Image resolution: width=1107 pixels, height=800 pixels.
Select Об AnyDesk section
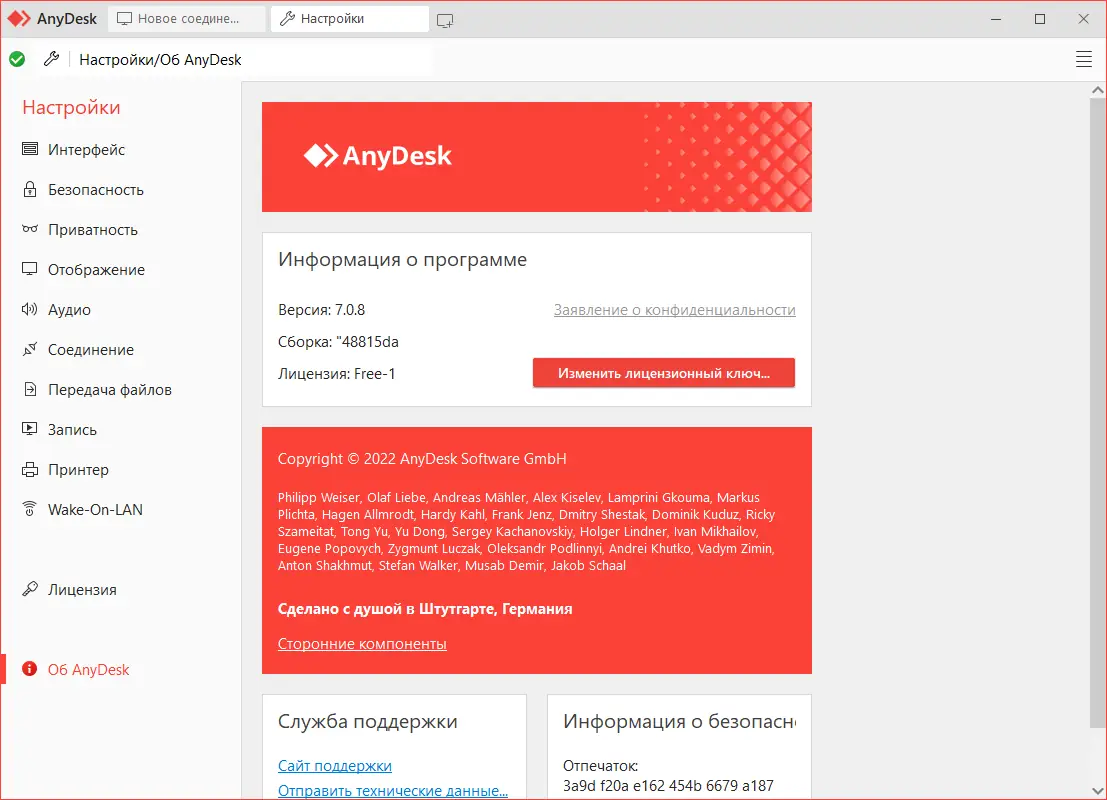(x=88, y=669)
